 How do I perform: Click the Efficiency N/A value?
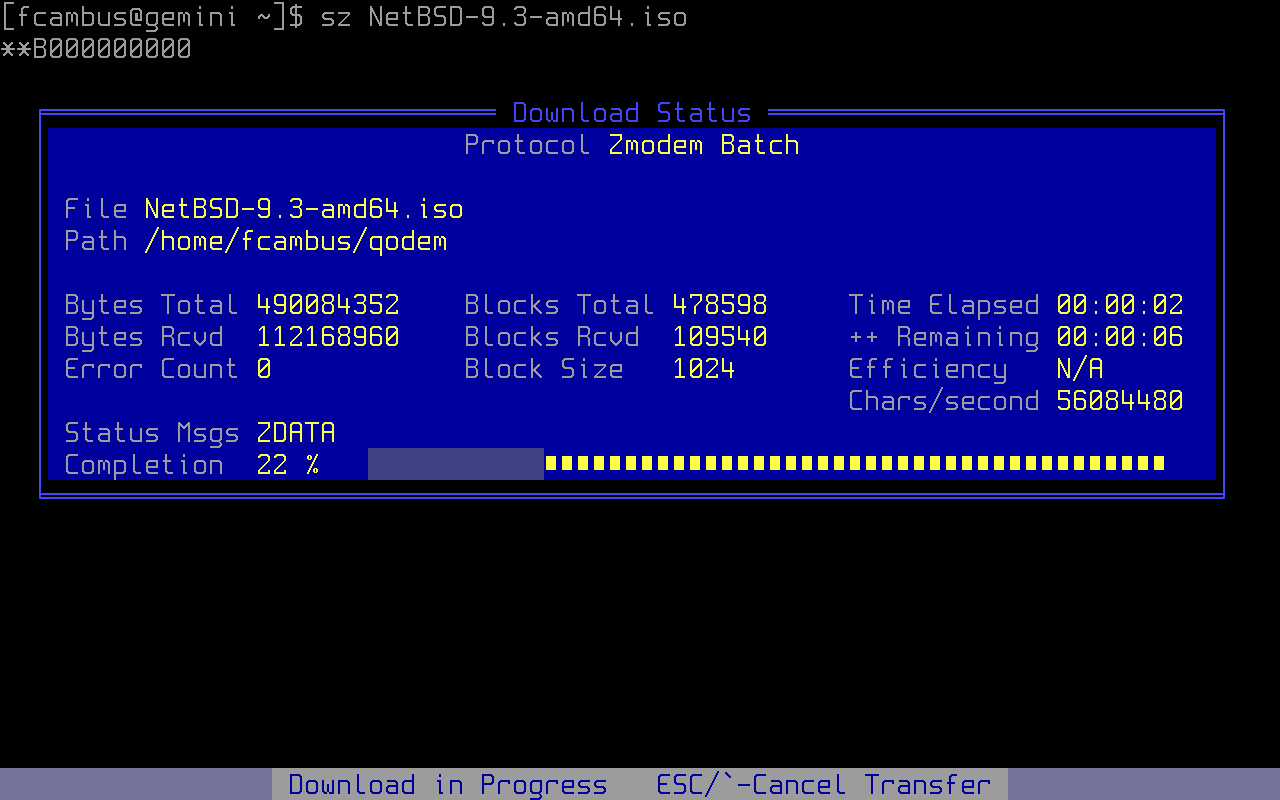click(x=1080, y=369)
